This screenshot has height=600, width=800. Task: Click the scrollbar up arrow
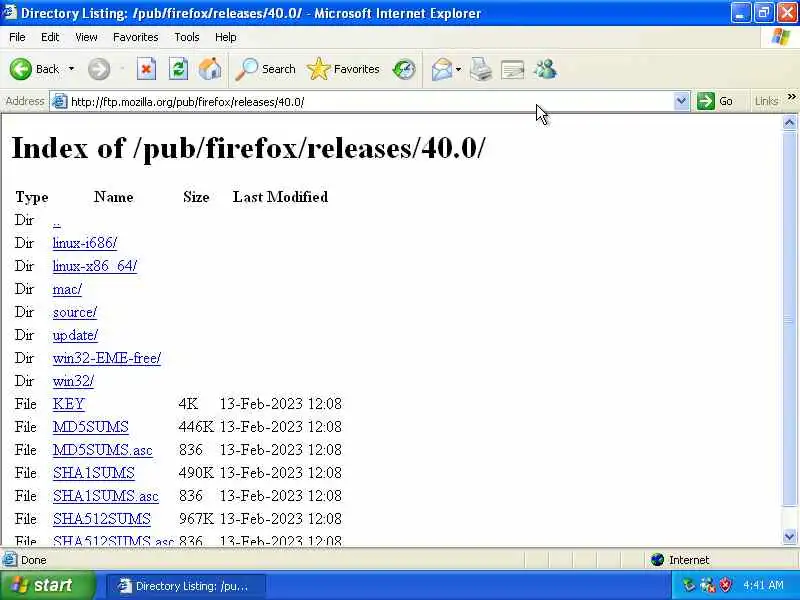(789, 122)
